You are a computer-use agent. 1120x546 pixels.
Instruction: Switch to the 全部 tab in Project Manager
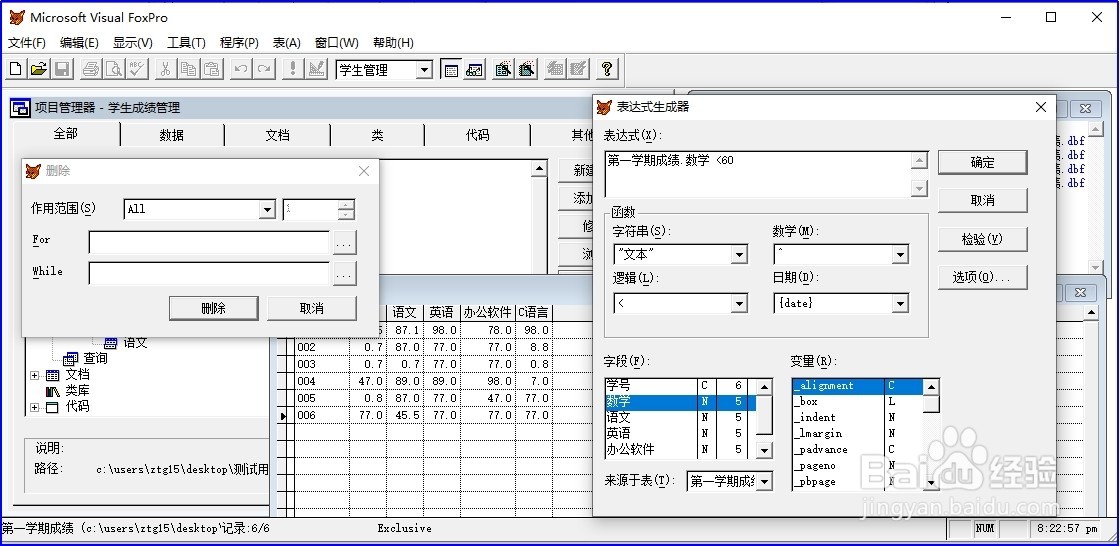pyautogui.click(x=66, y=134)
